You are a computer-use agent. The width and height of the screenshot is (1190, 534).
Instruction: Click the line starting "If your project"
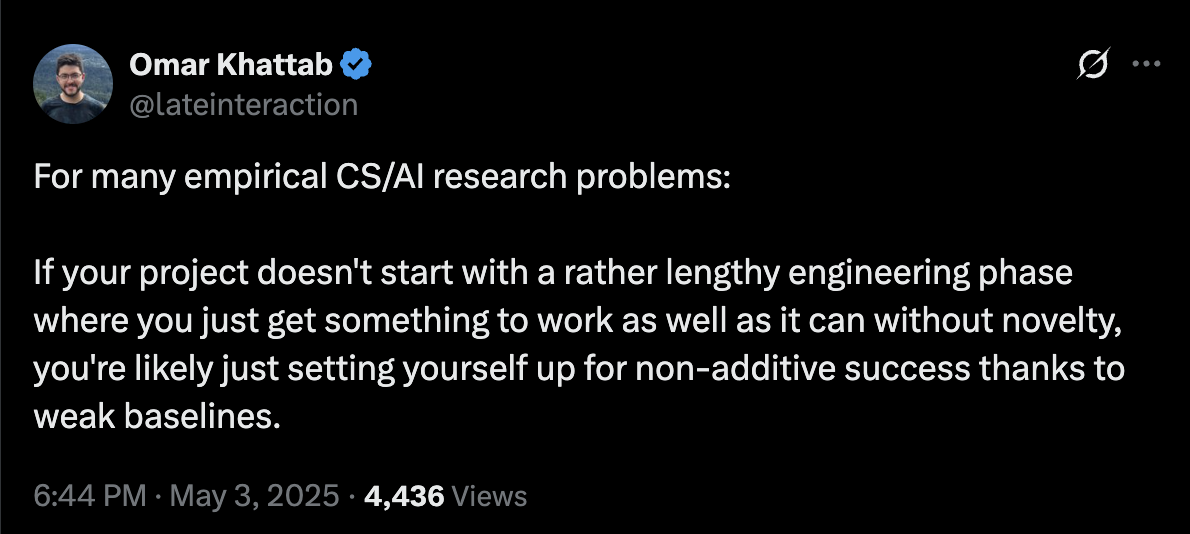[x=553, y=274]
